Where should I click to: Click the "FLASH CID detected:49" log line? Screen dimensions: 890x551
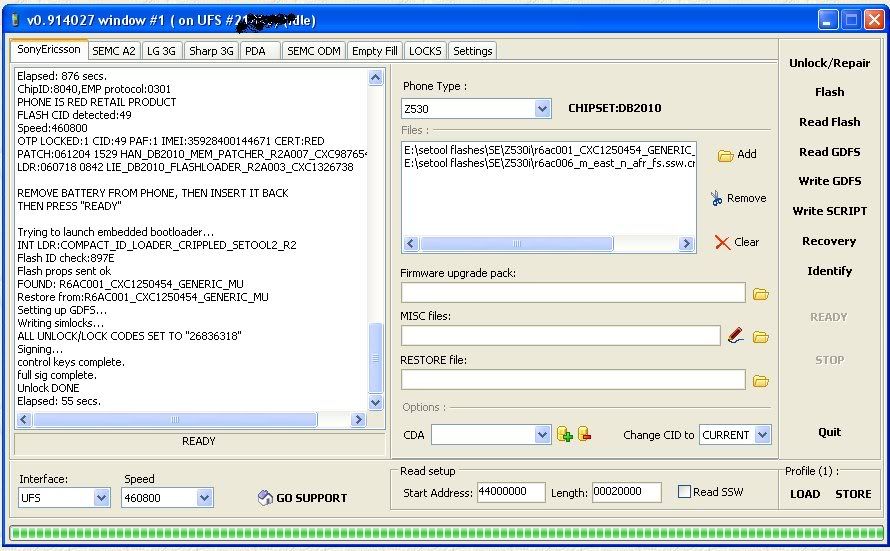(74, 115)
